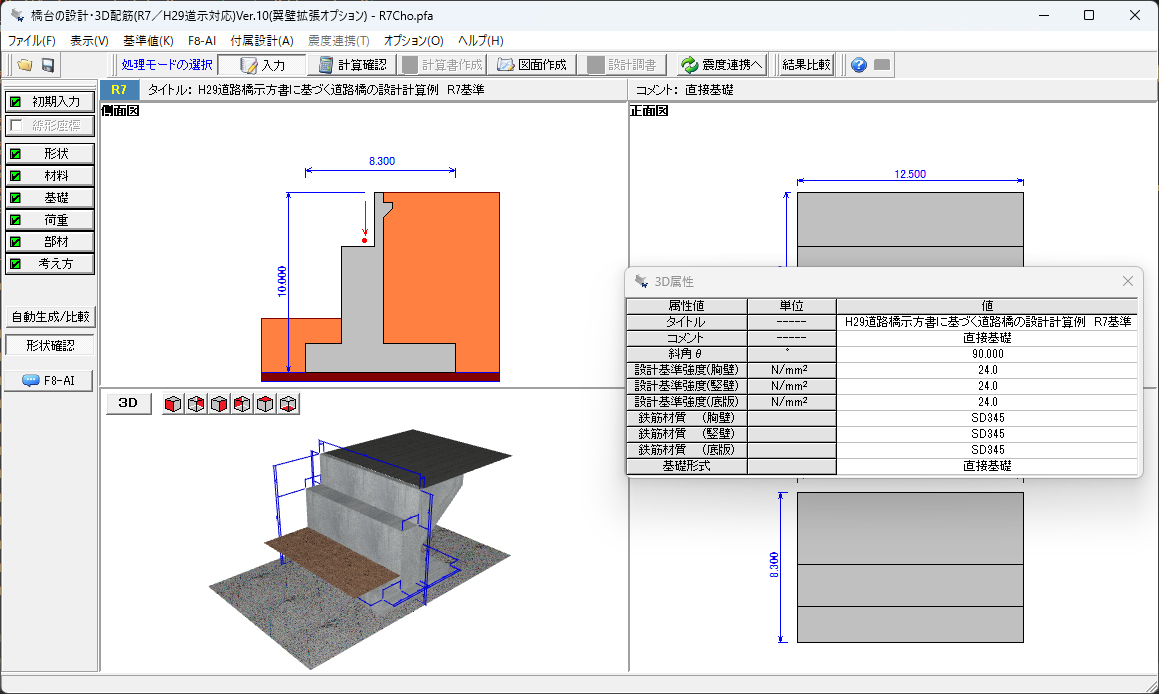This screenshot has width=1159, height=694.
Task: Click the blue help question mark icon
Action: (858, 65)
